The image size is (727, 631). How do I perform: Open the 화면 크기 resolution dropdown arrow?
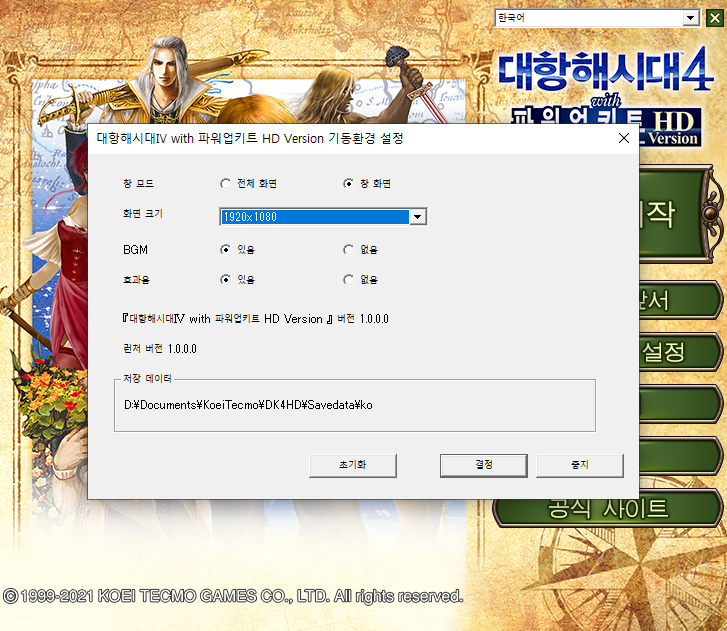(x=418, y=217)
